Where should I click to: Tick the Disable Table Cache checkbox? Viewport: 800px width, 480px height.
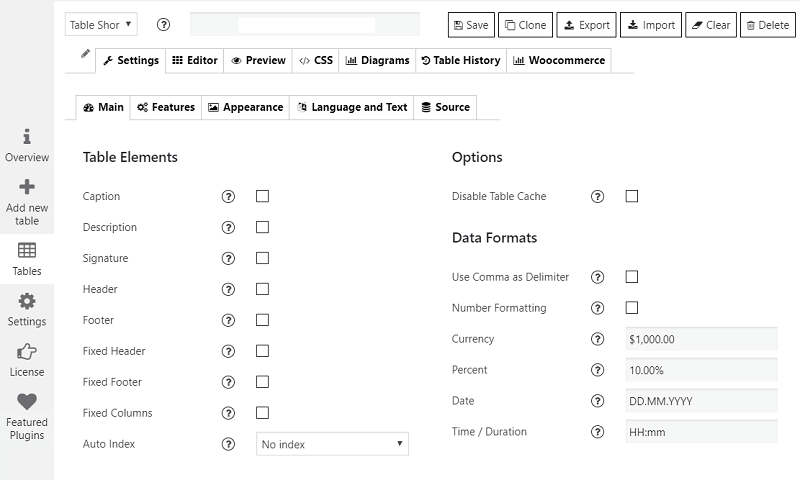631,196
